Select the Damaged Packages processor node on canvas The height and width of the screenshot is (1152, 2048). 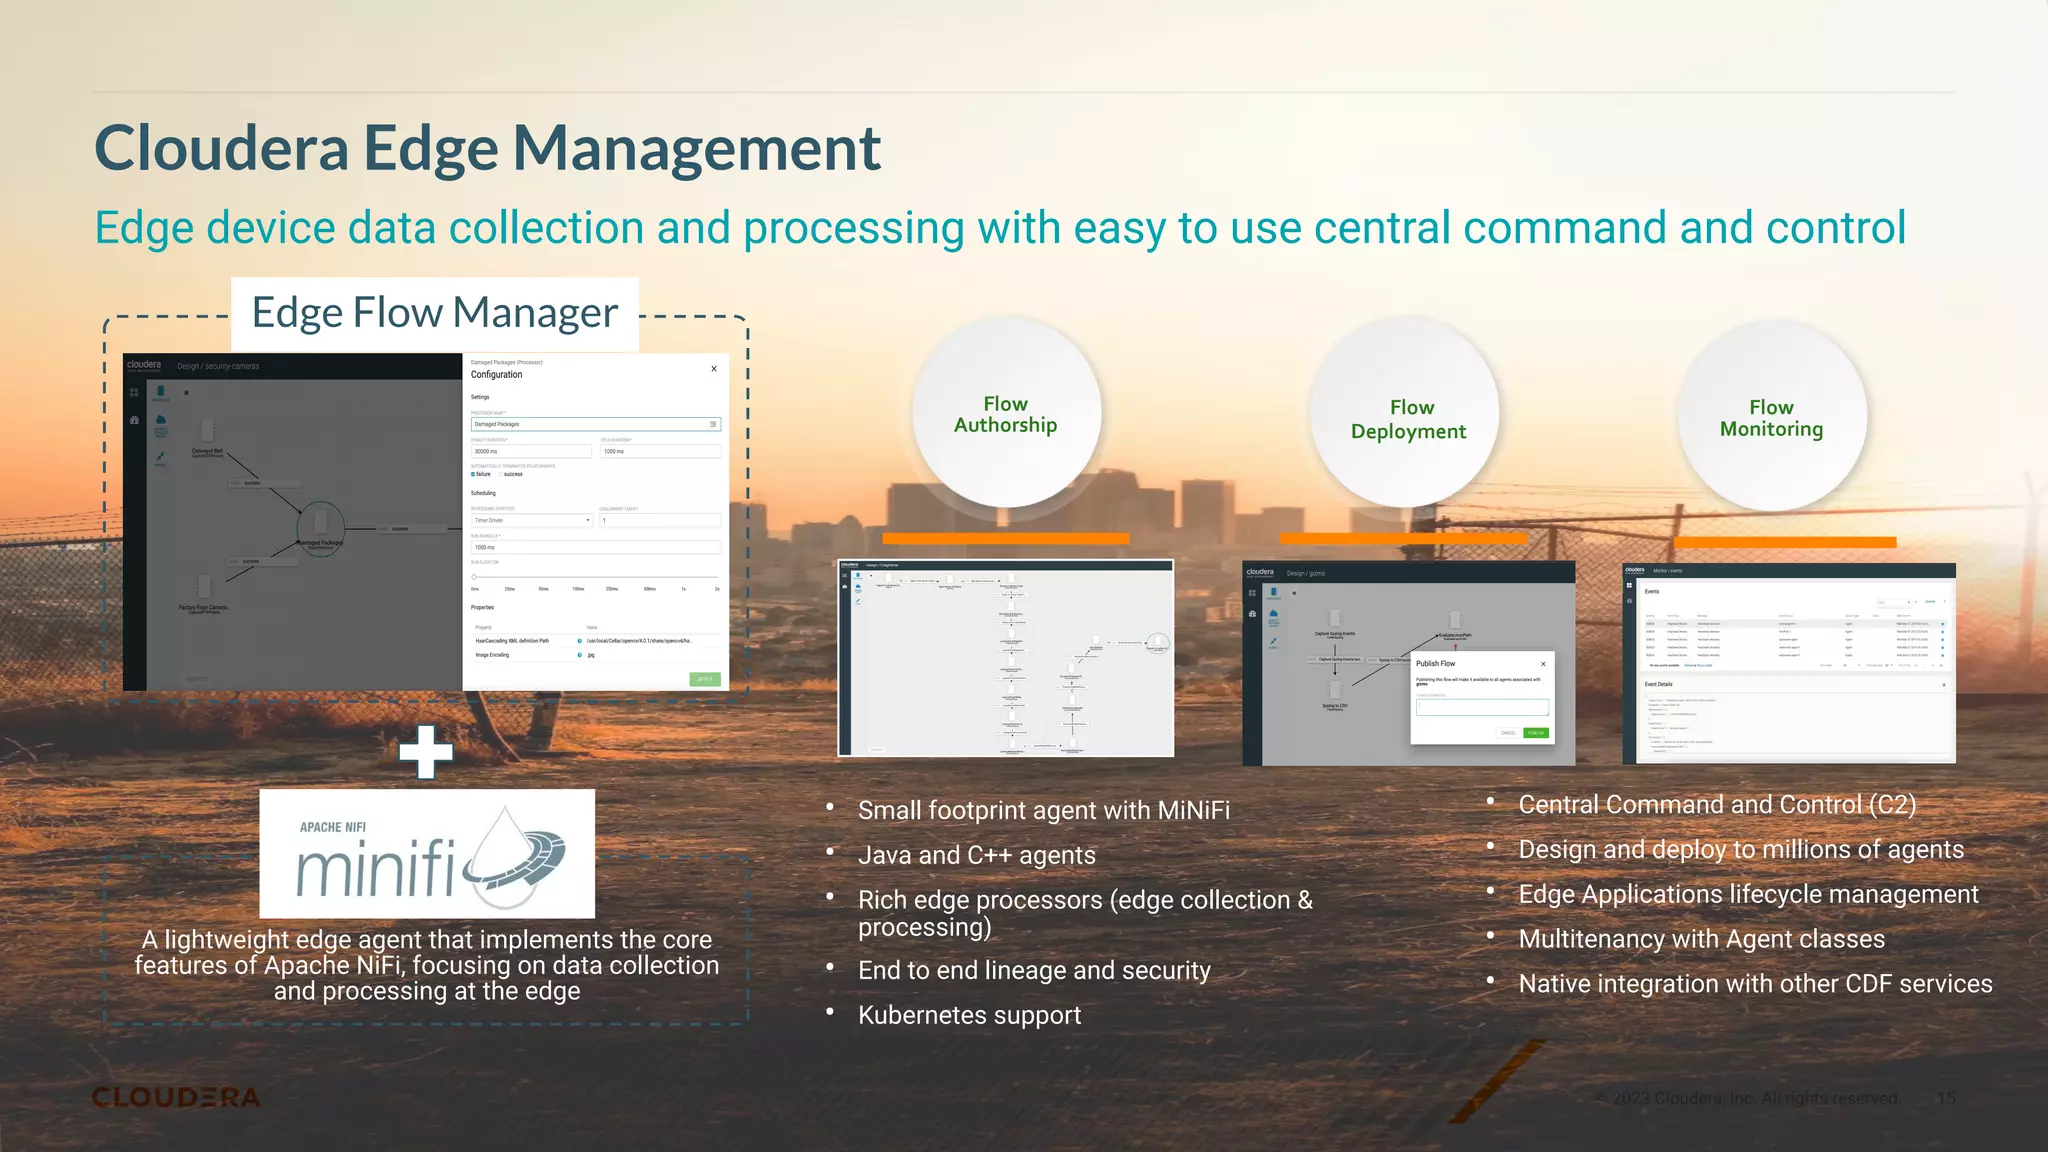[320, 528]
